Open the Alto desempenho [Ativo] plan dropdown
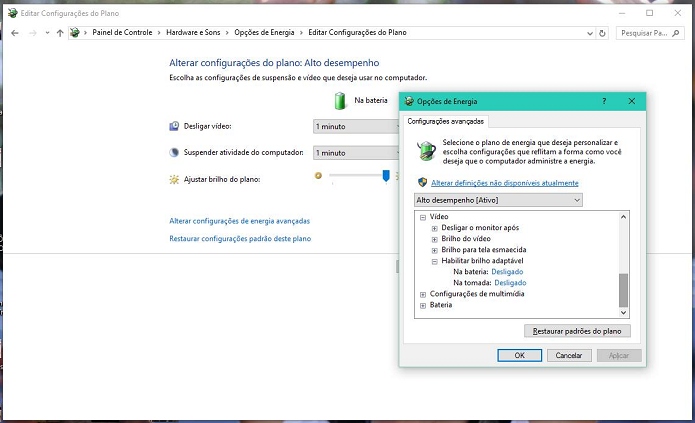 tap(498, 200)
